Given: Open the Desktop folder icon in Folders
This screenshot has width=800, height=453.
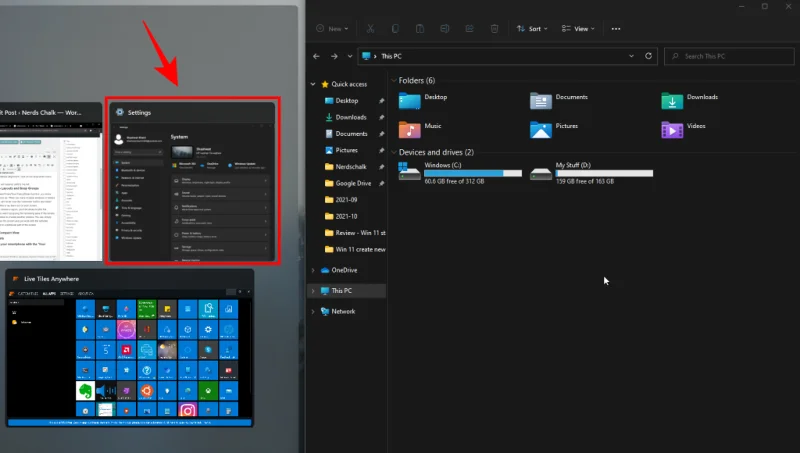Looking at the screenshot, I should pos(410,101).
